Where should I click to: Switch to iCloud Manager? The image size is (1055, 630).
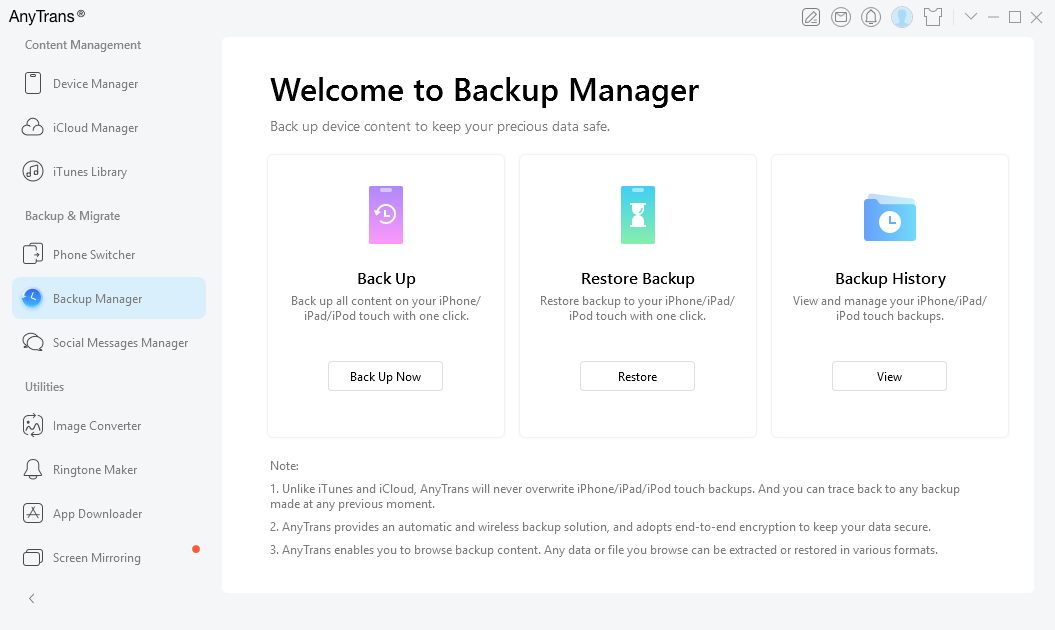(x=109, y=127)
